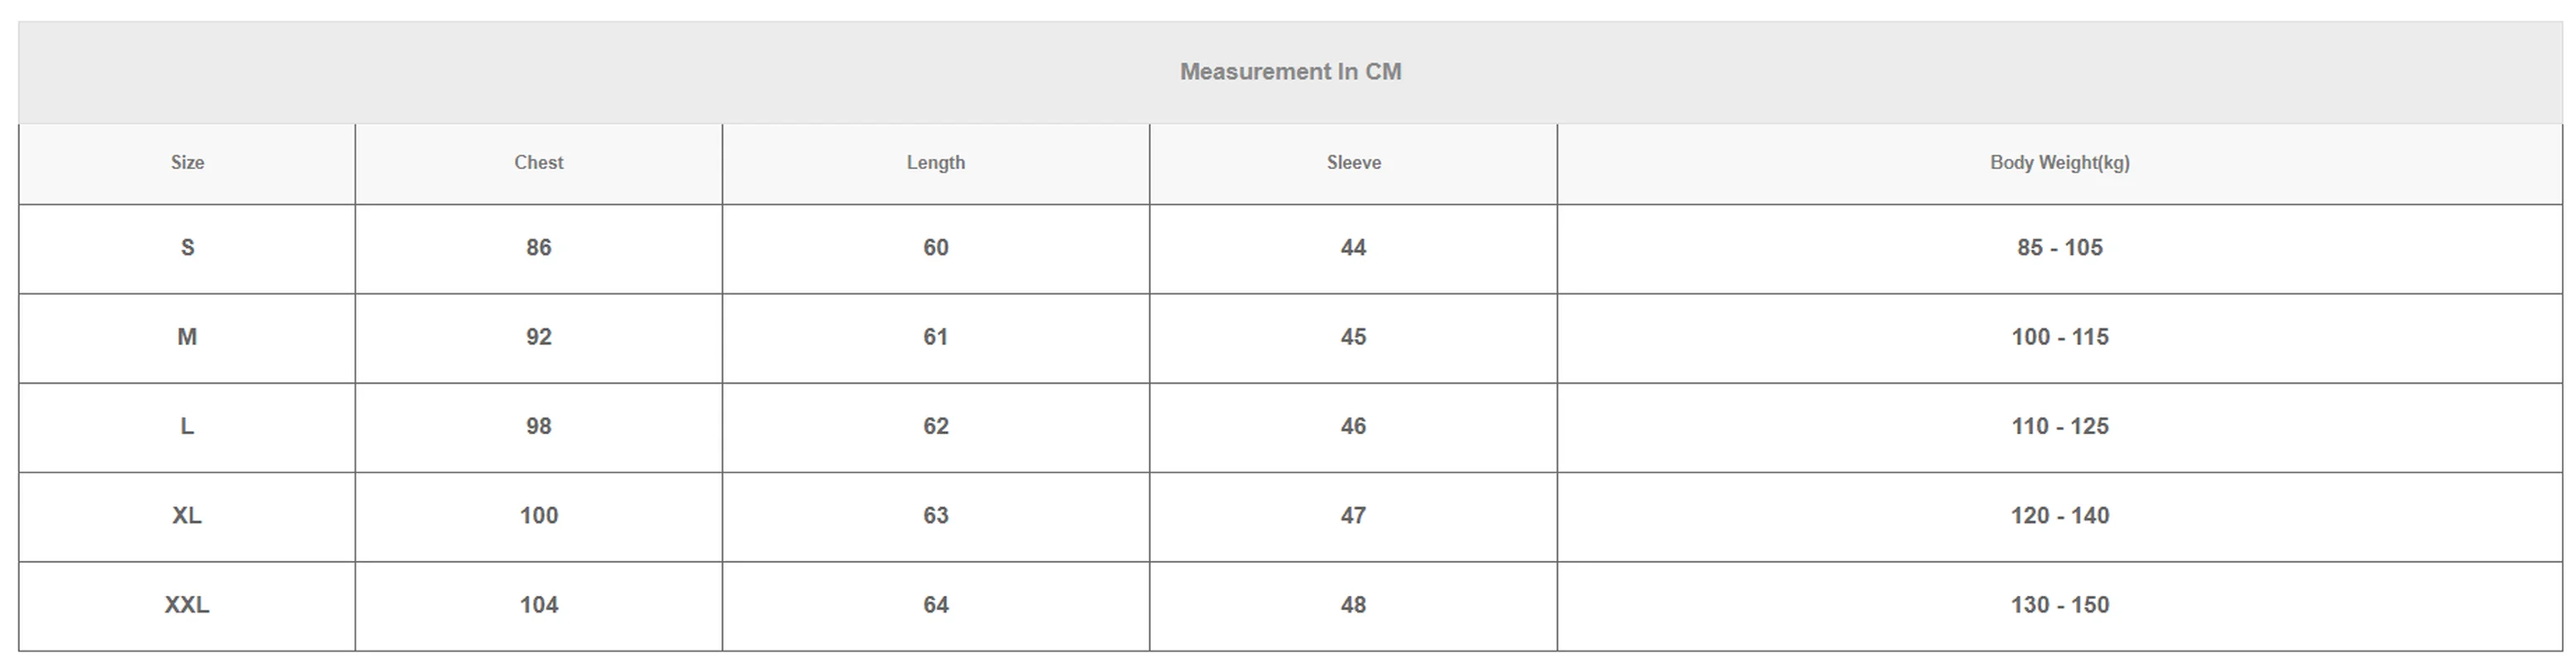The width and height of the screenshot is (2576, 663).
Task: Click sleeve value 45
Action: [x=1353, y=337]
